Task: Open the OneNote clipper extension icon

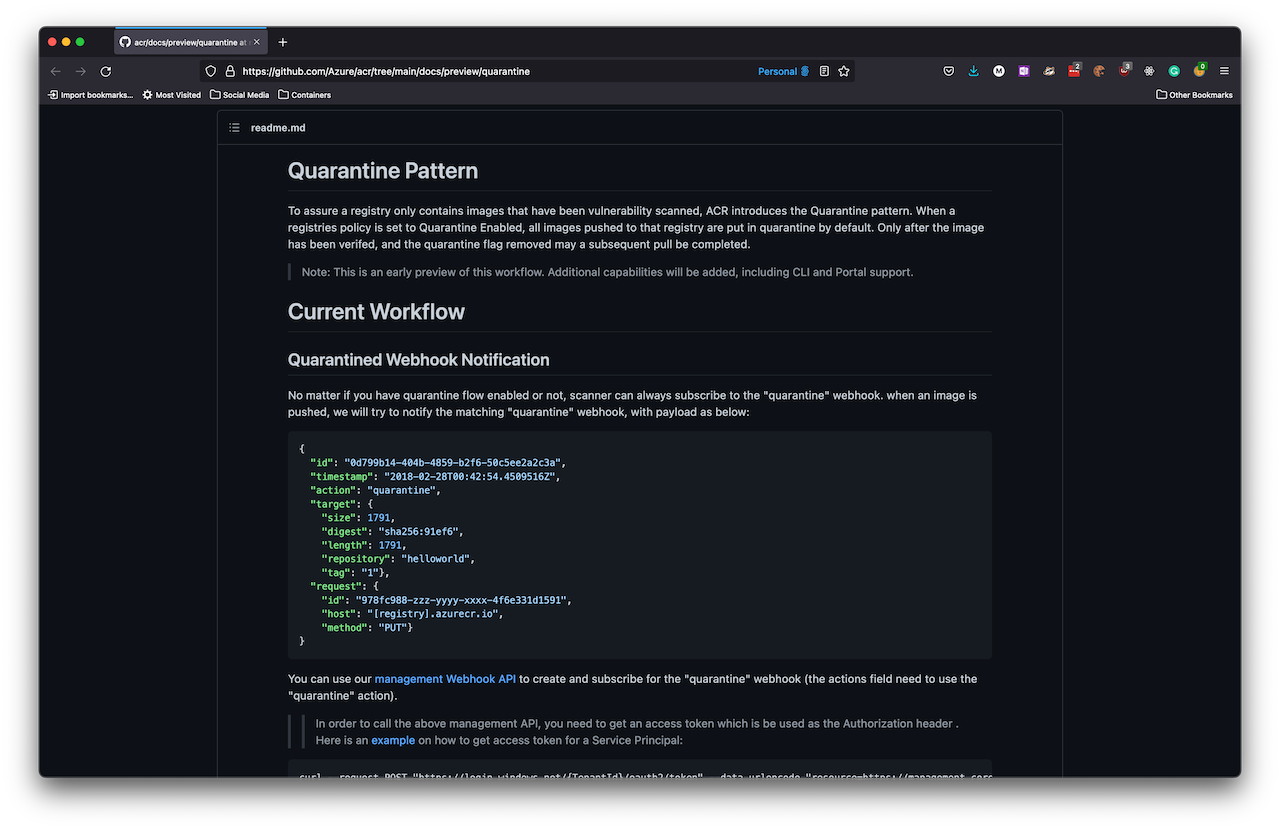Action: (x=1024, y=71)
